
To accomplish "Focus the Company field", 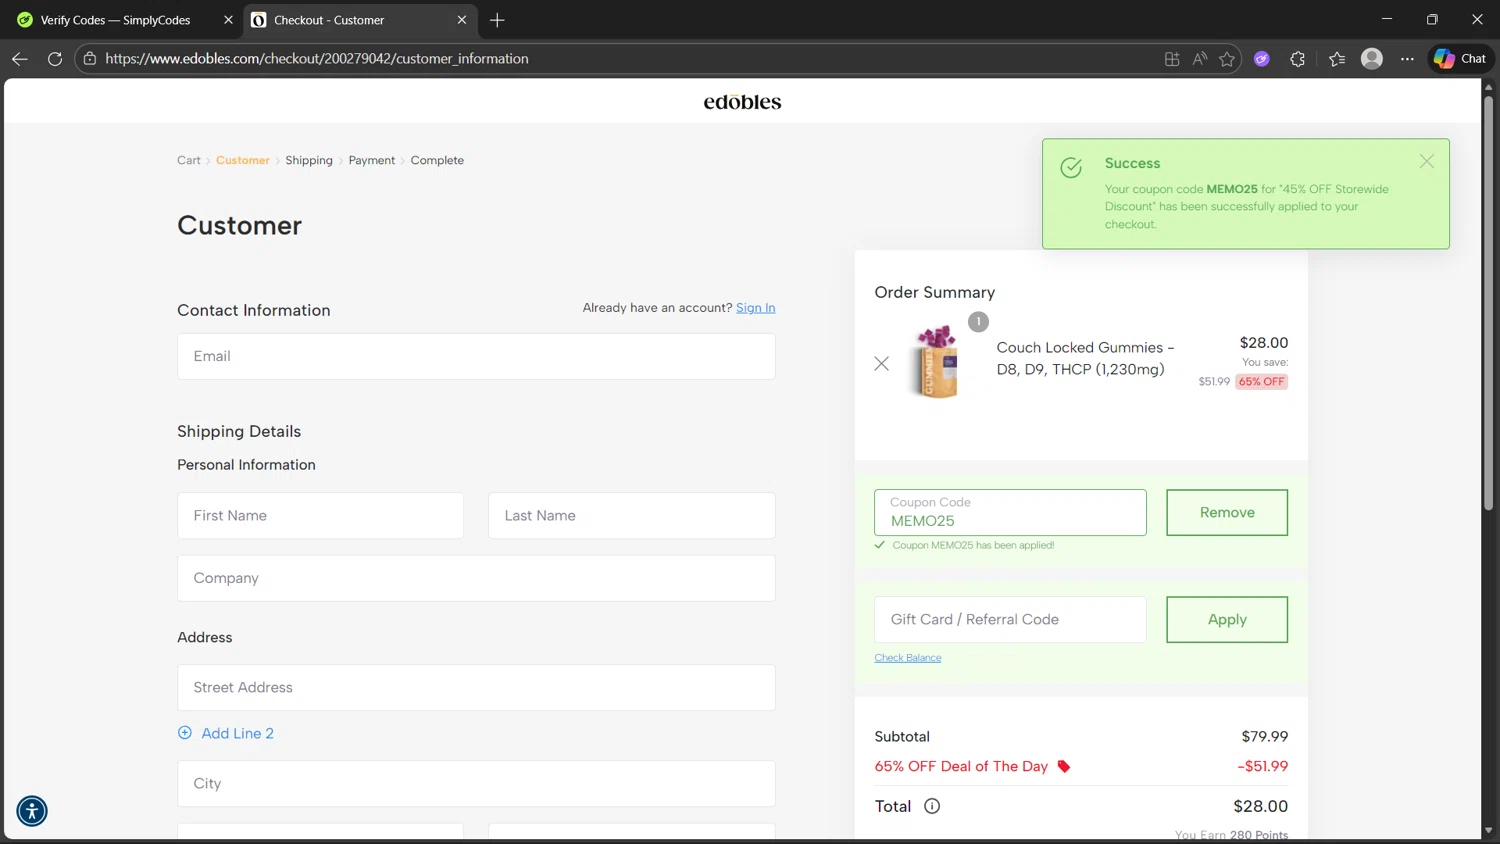I will point(476,578).
